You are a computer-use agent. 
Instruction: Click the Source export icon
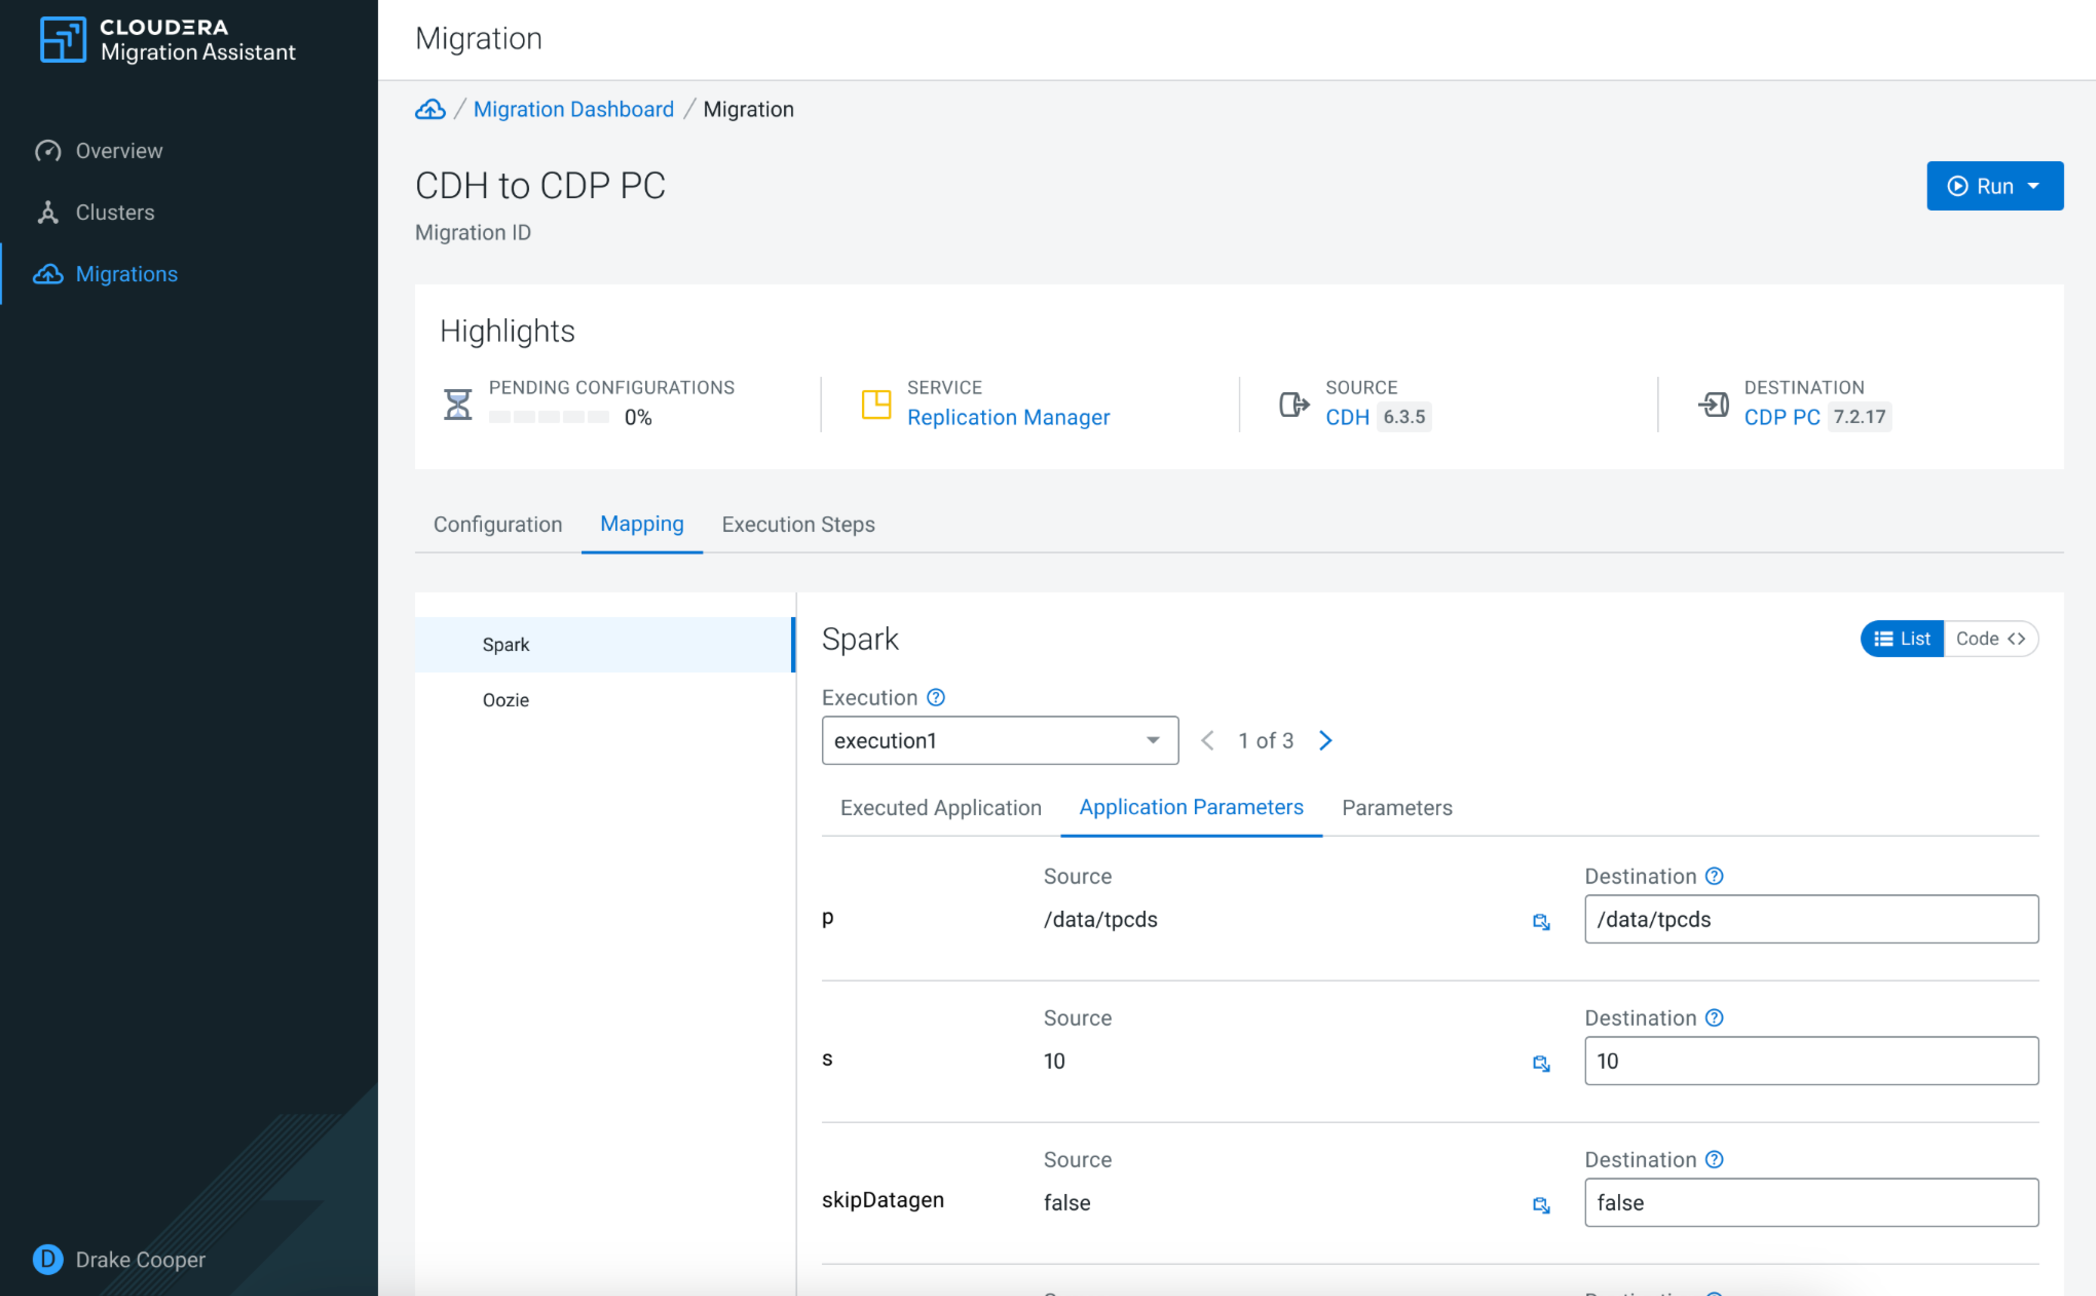[1294, 404]
